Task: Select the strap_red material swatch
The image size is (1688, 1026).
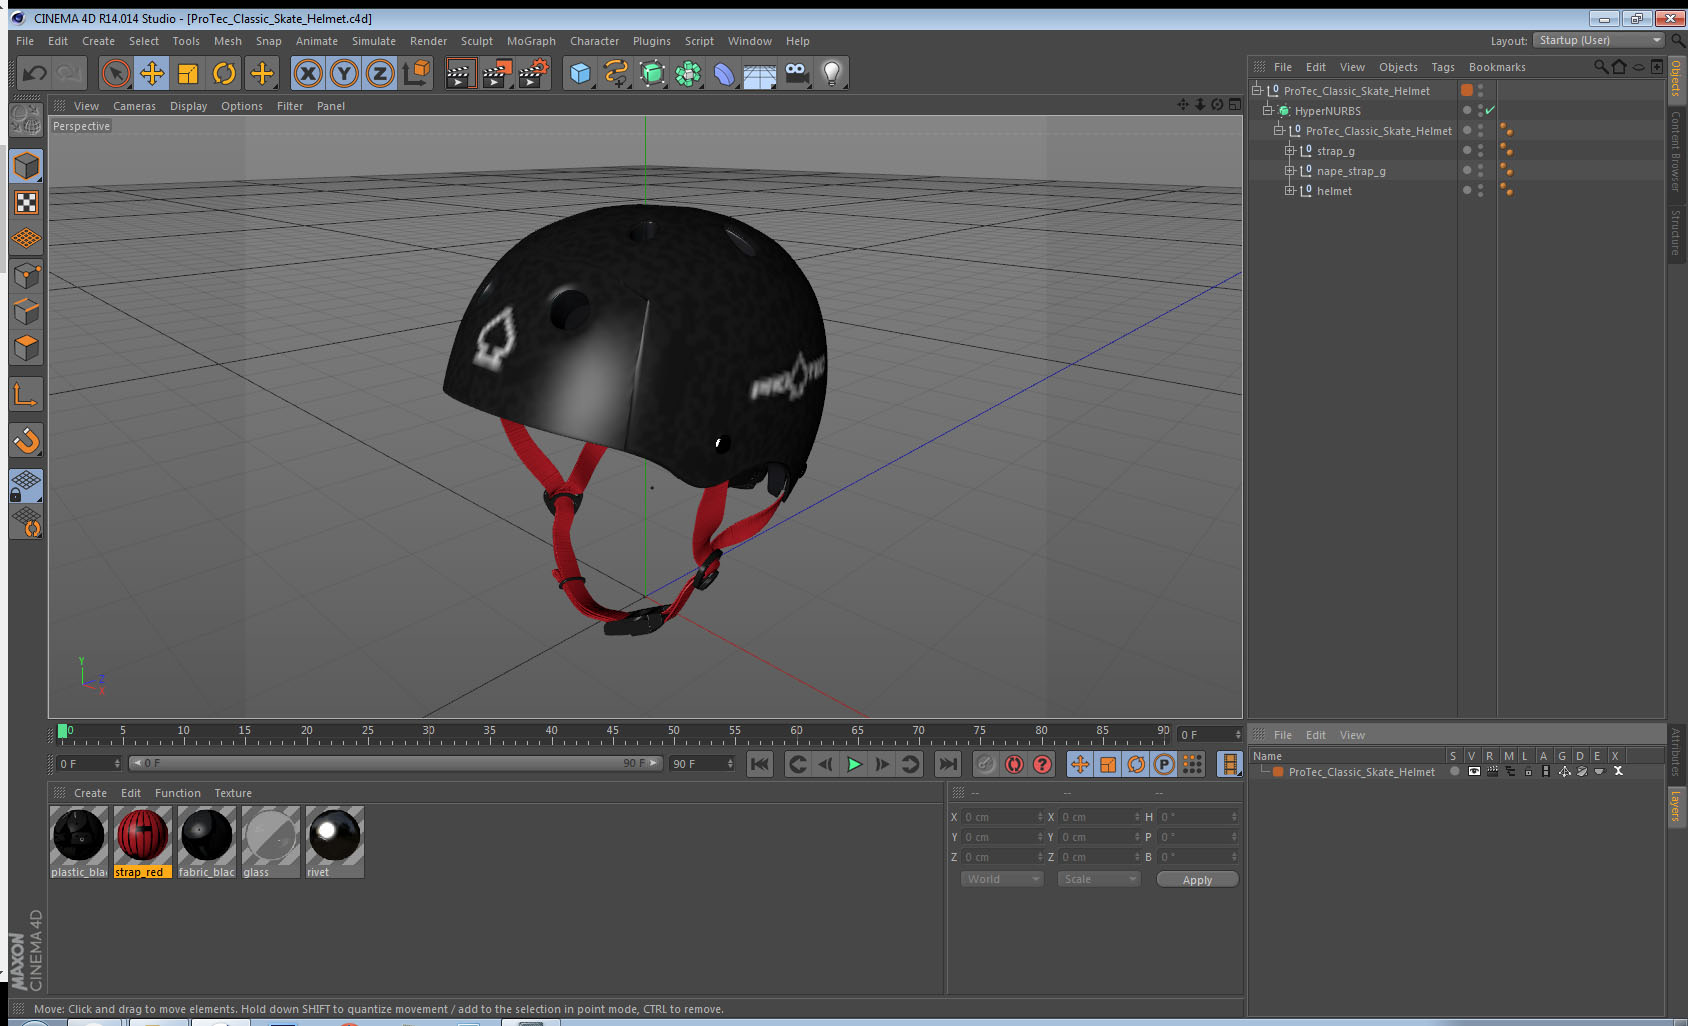Action: (x=143, y=842)
